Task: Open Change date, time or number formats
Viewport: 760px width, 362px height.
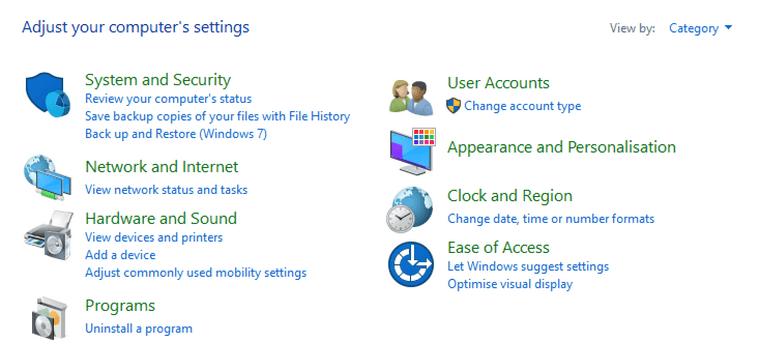Action: 551,219
